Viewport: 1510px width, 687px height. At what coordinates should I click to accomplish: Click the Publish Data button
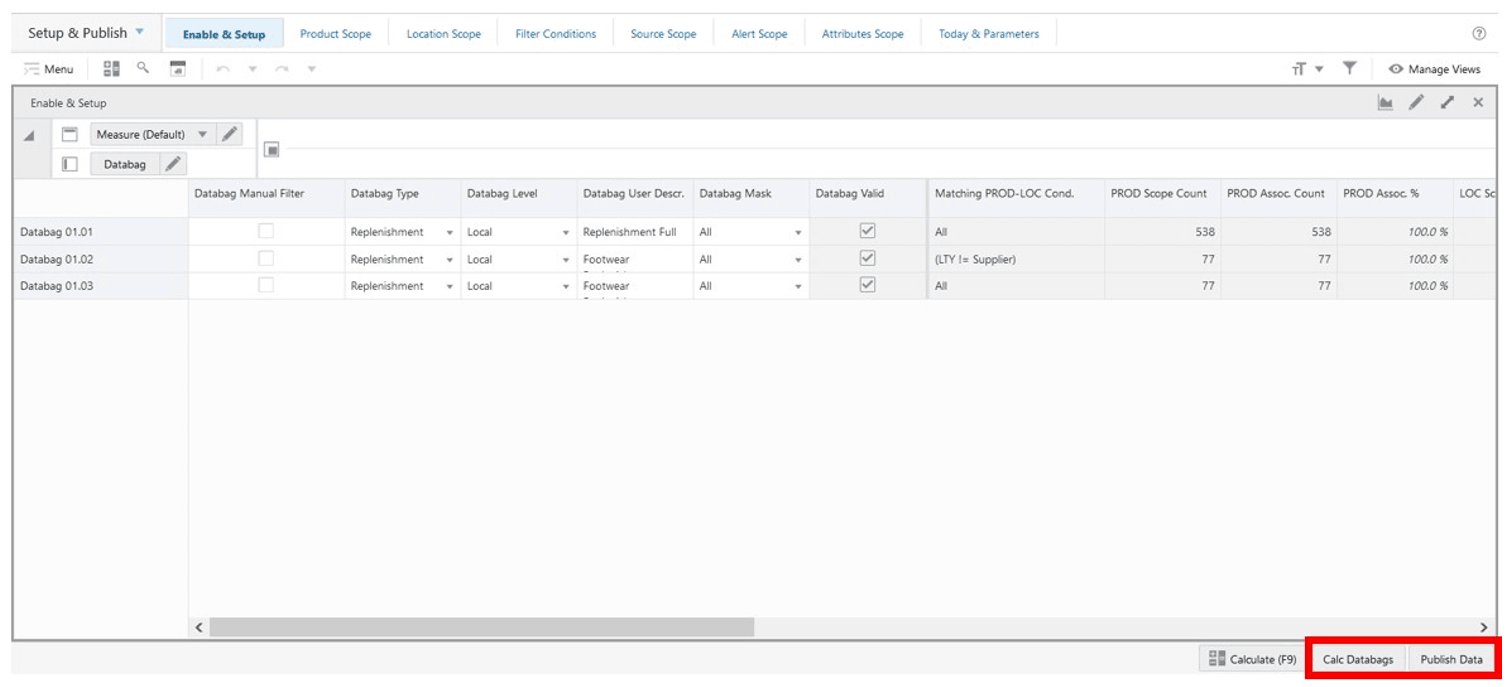(1454, 659)
